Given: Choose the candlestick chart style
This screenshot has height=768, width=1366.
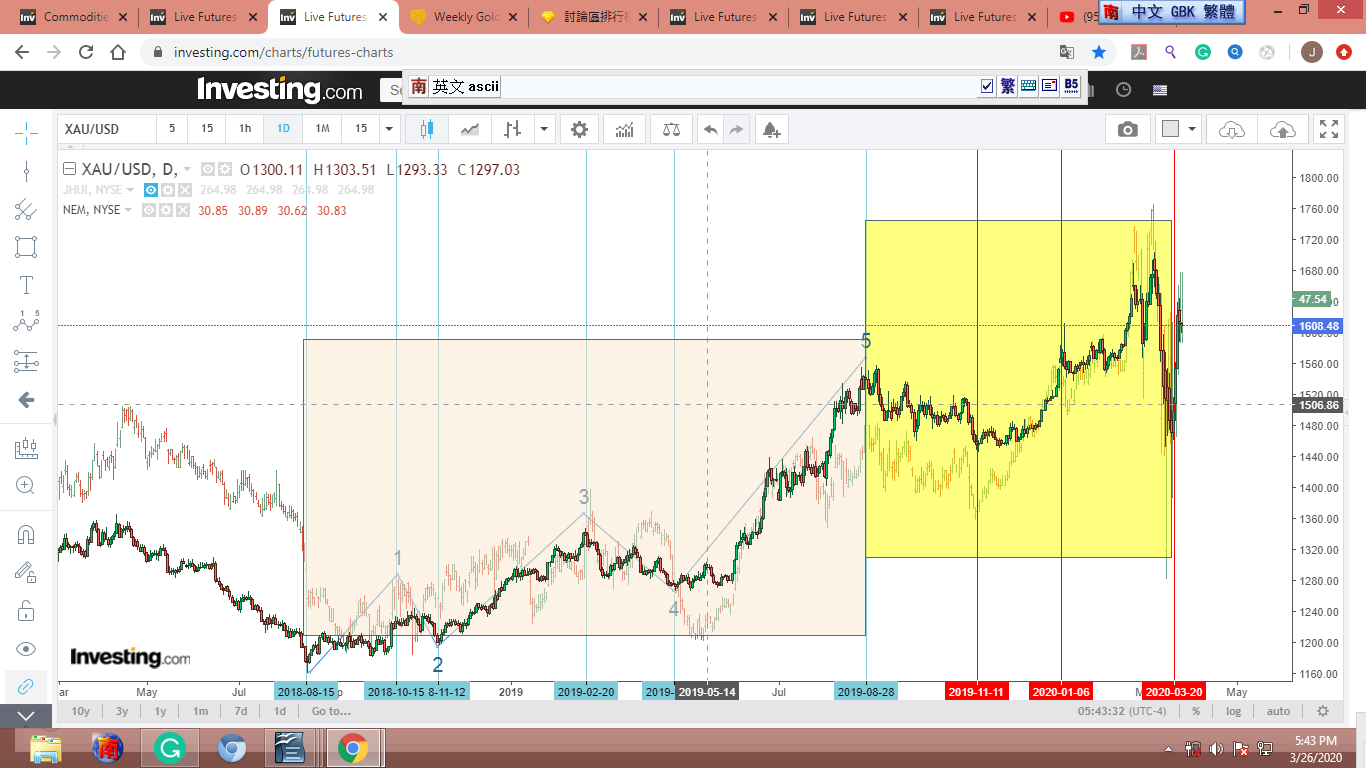Looking at the screenshot, I should coord(428,129).
